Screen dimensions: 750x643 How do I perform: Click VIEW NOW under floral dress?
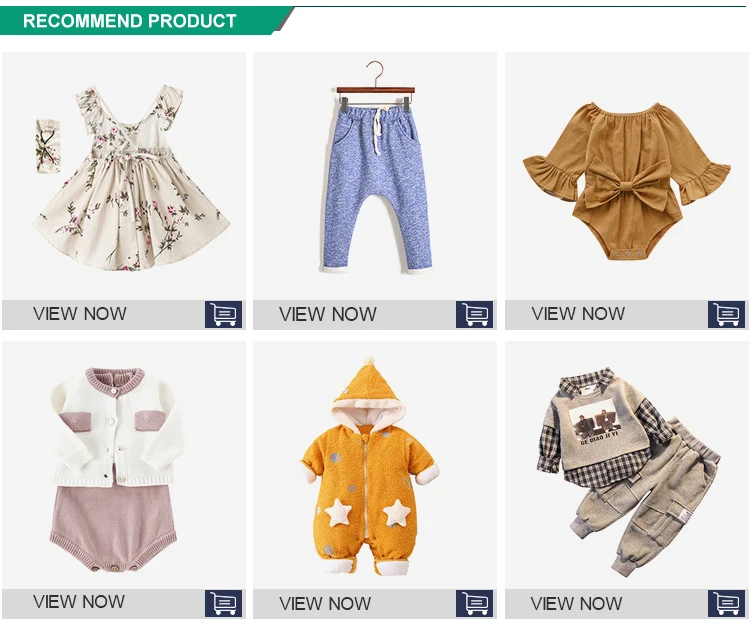tap(79, 314)
